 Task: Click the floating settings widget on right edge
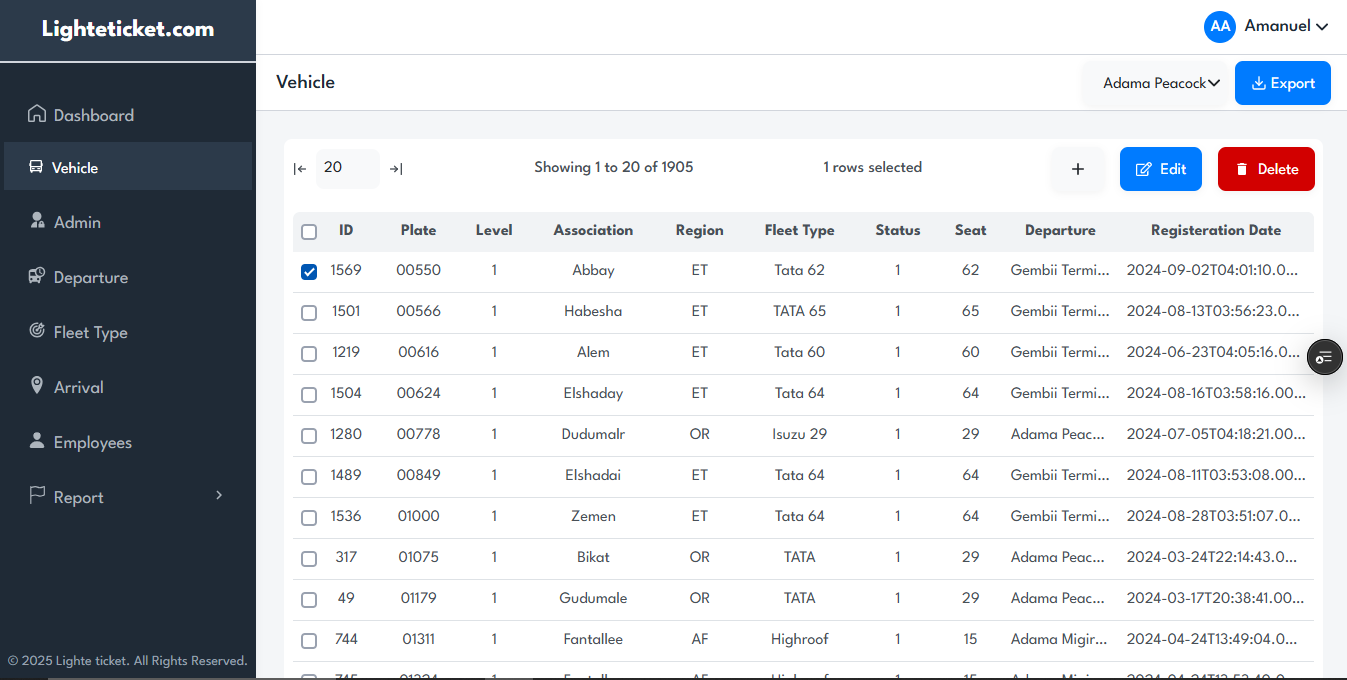(1324, 357)
